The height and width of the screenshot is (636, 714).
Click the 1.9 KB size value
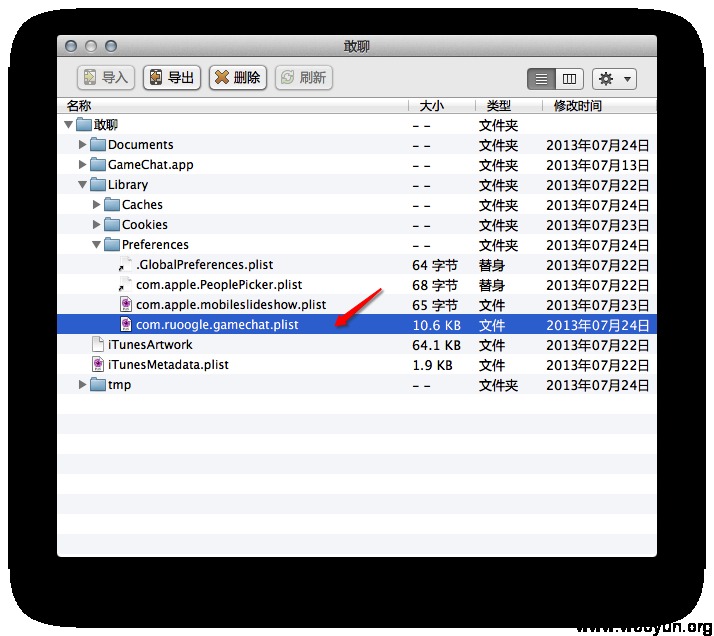click(433, 365)
